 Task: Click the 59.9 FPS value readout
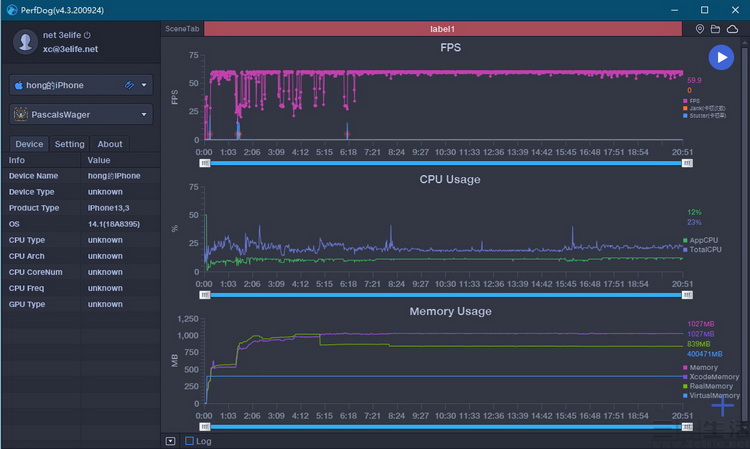tap(694, 80)
